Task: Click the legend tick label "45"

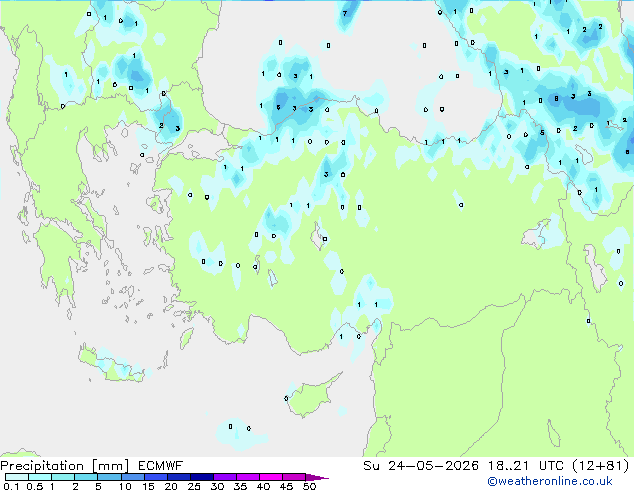Action: coord(286,486)
